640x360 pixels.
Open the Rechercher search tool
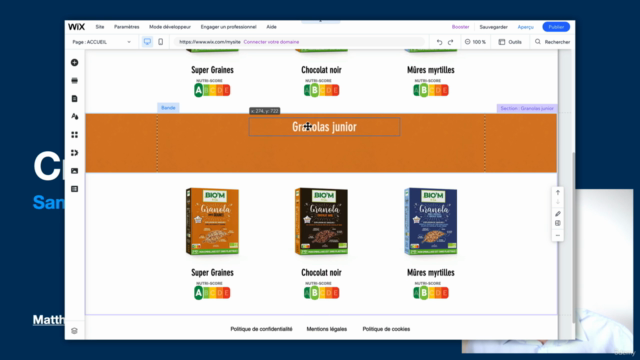[x=552, y=42]
